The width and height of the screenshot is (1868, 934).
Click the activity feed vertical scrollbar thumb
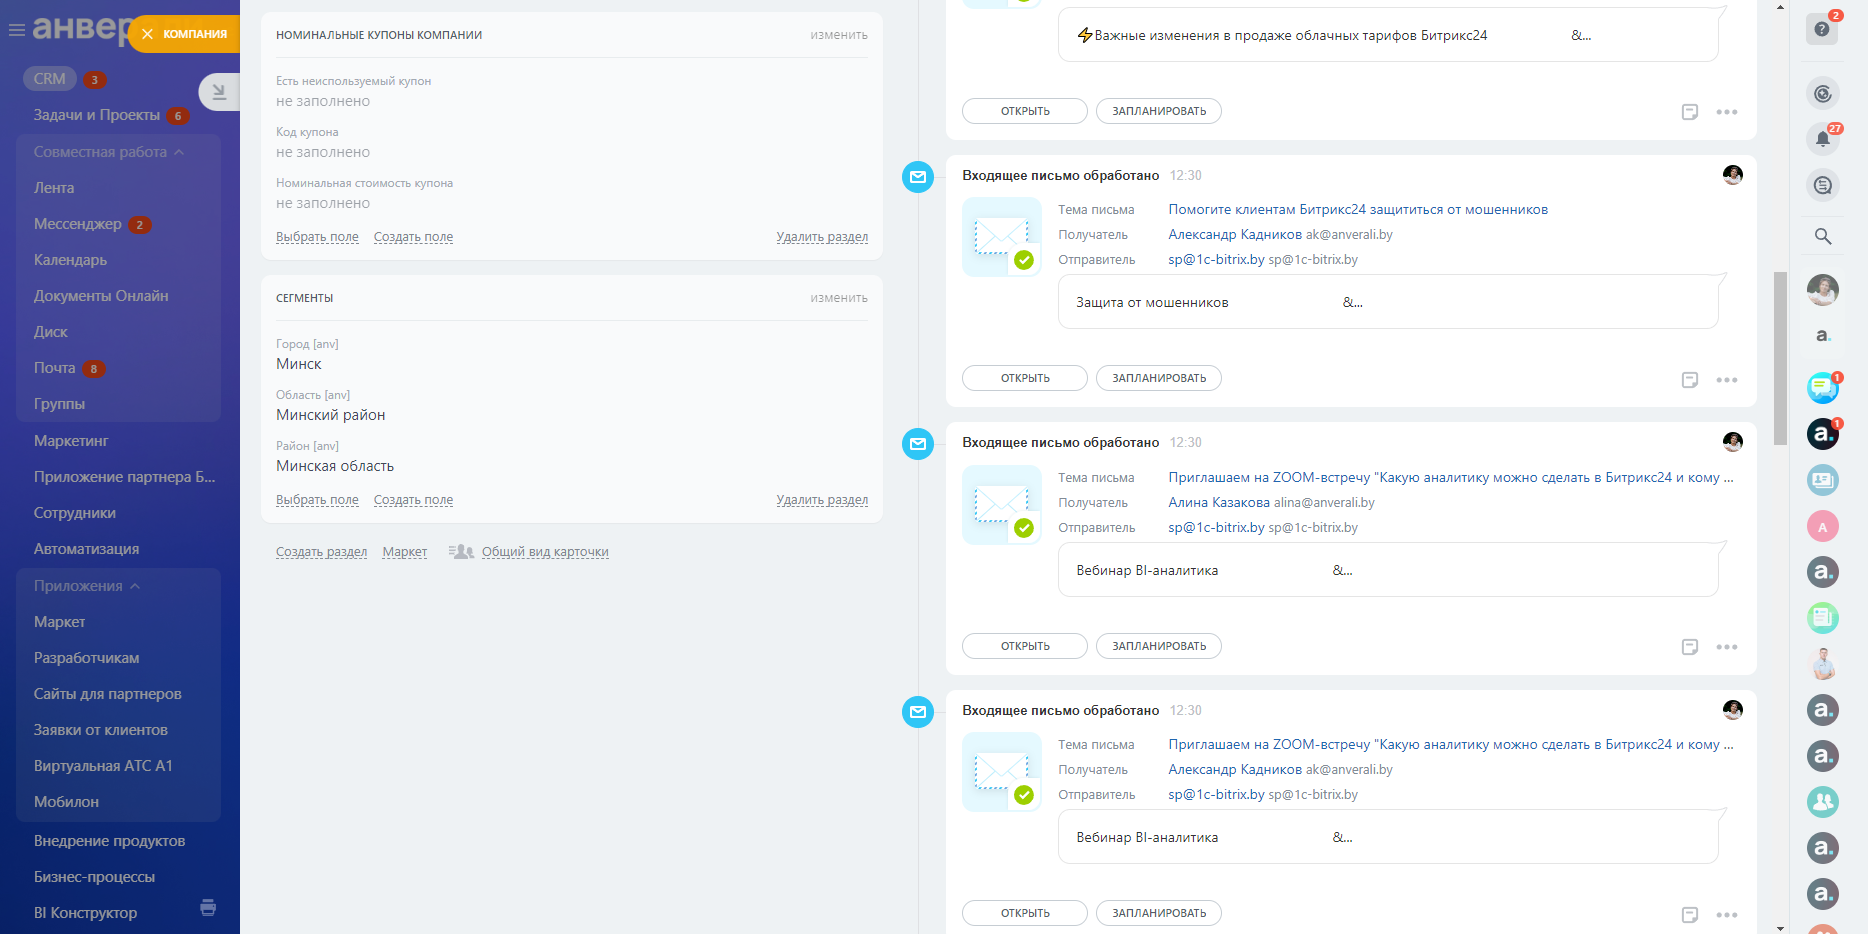point(1779,357)
